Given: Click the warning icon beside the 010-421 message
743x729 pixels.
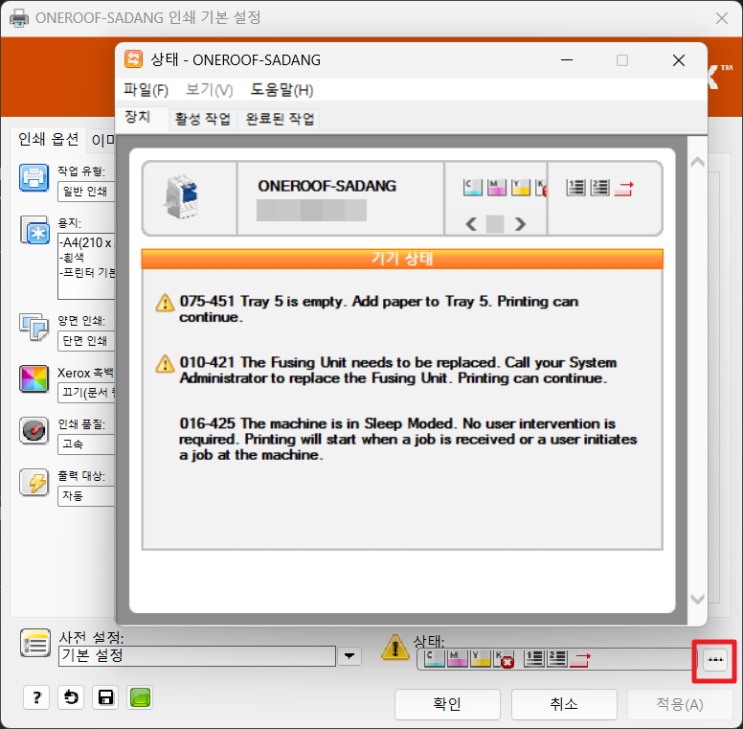Looking at the screenshot, I should (x=165, y=364).
